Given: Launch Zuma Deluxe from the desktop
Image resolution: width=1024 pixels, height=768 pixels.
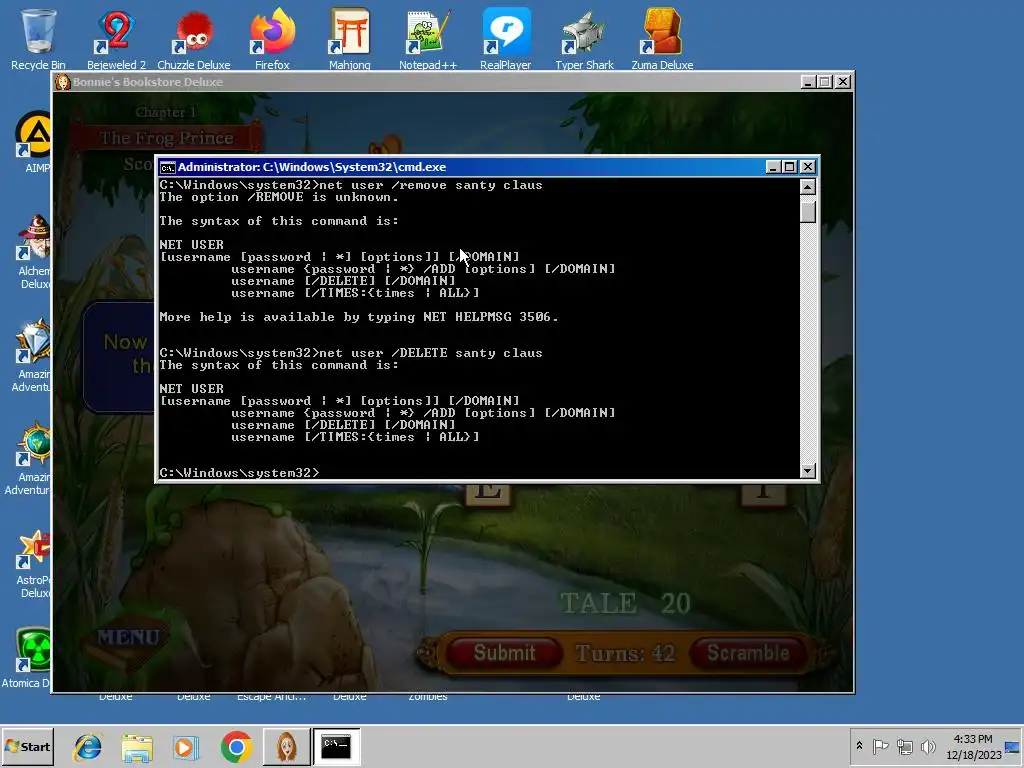Looking at the screenshot, I should pos(662,38).
